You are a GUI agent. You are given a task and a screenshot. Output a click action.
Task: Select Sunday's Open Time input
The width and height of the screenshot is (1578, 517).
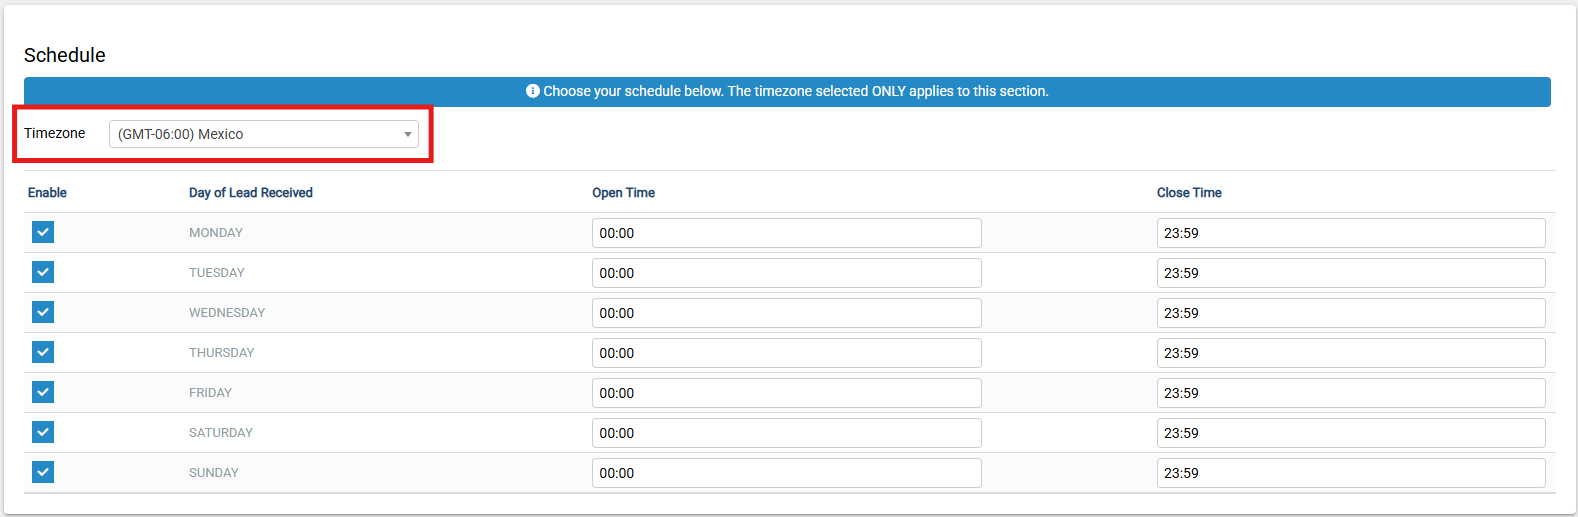[x=787, y=473]
